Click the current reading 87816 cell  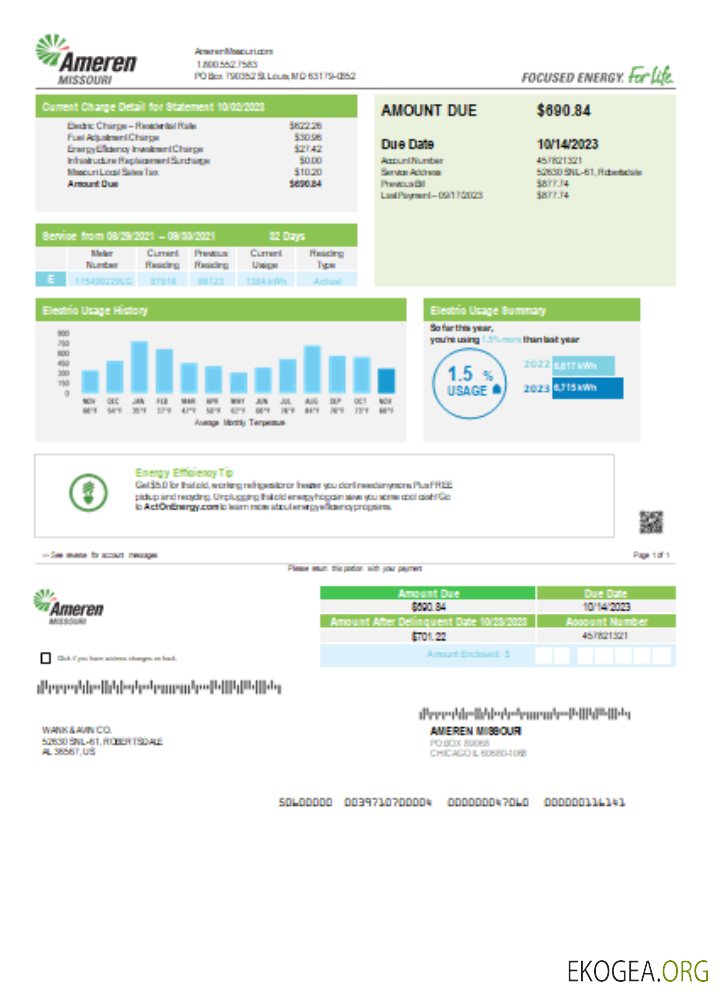(163, 281)
